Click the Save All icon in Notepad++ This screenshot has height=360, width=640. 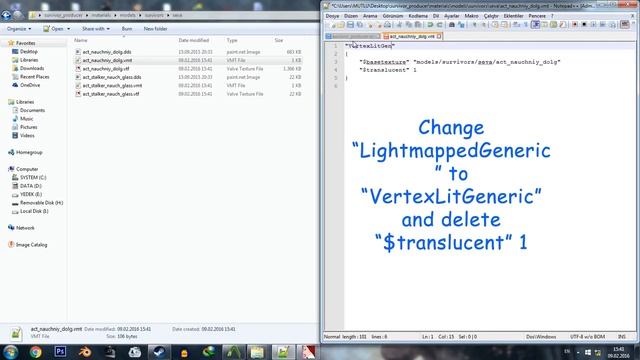(x=360, y=25)
